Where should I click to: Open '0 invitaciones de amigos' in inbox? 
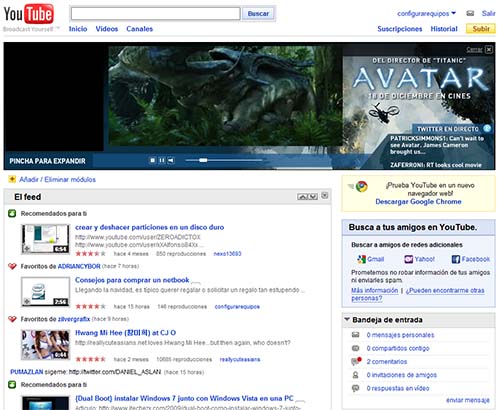point(401,375)
